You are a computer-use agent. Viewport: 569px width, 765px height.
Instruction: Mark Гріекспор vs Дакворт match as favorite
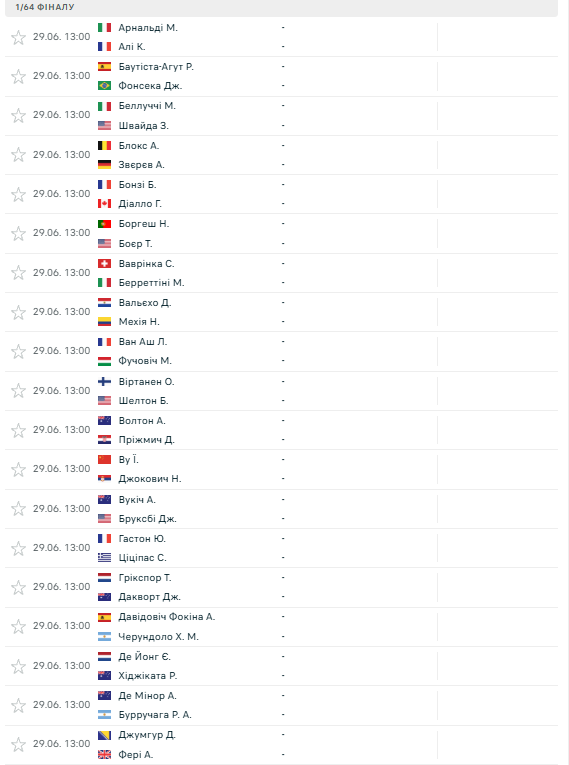tap(18, 587)
